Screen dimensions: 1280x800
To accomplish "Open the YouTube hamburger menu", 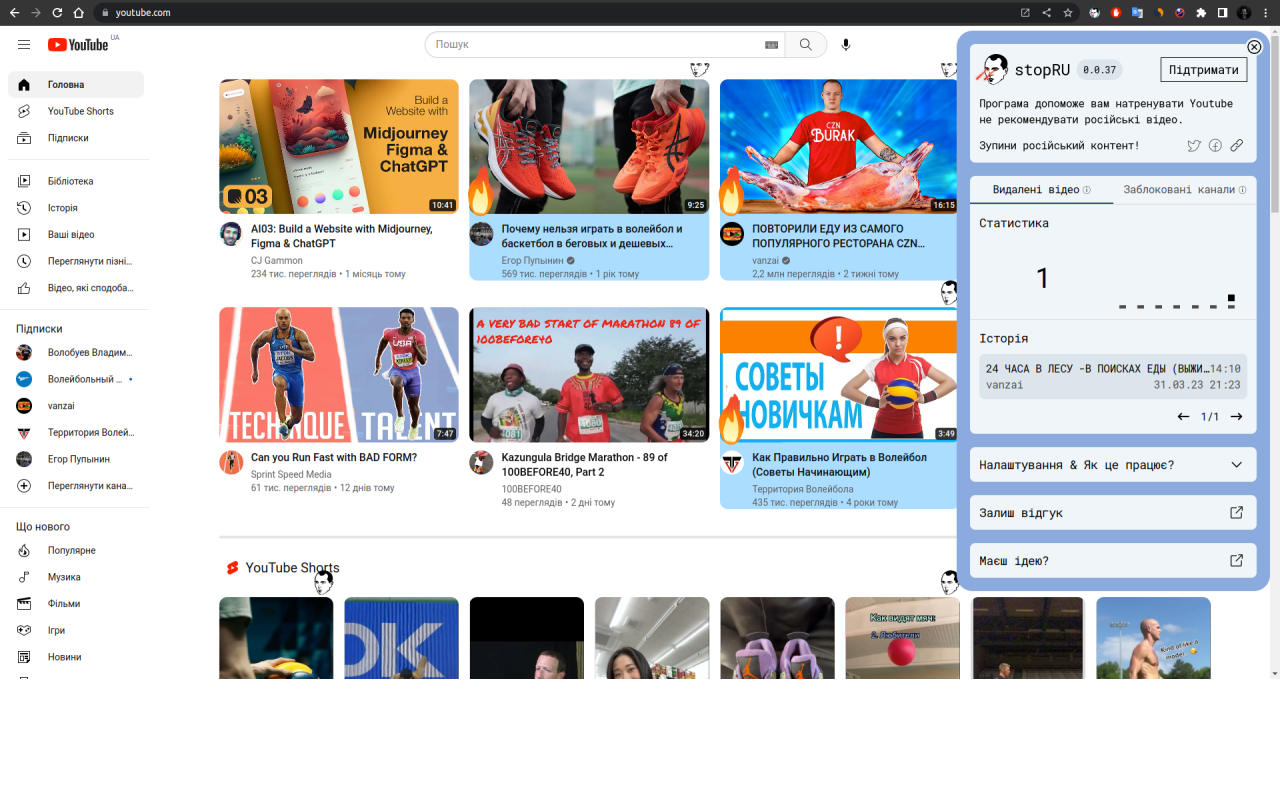I will [24, 45].
